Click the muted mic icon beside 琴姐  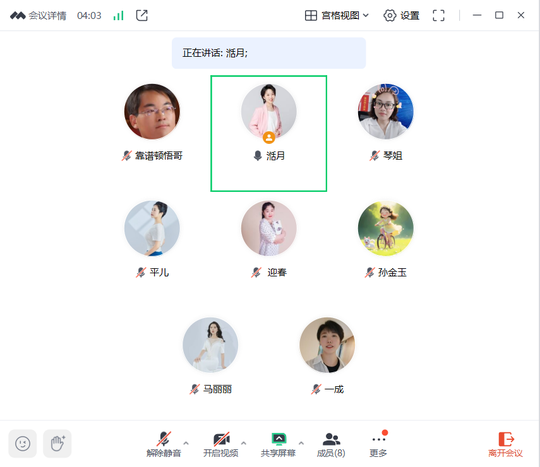375,156
